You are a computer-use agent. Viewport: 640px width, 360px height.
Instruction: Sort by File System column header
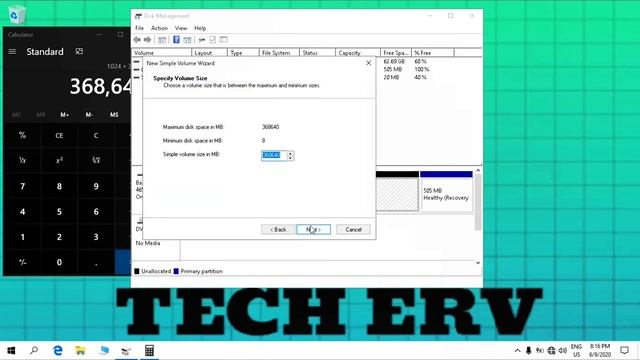tap(280, 53)
